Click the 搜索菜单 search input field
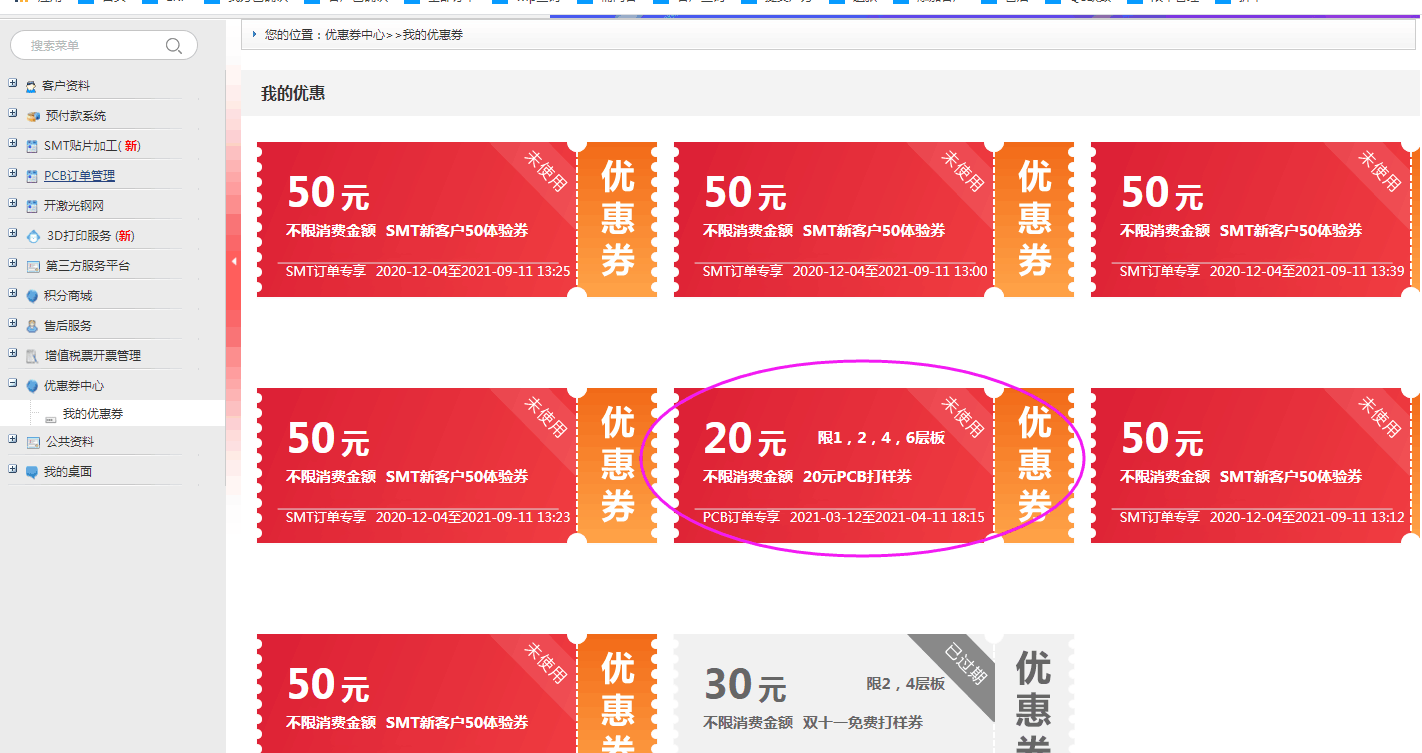Viewport: 1422px width, 753px height. tap(90, 45)
